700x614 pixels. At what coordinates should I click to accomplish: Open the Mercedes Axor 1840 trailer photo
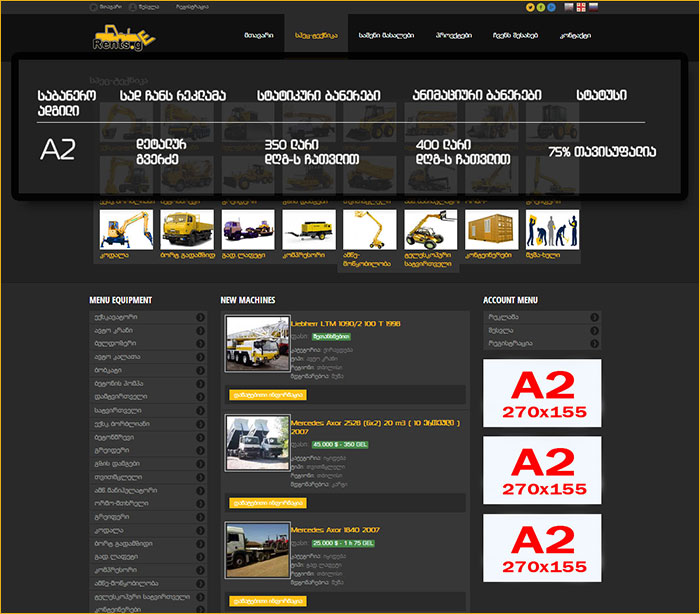coord(258,551)
